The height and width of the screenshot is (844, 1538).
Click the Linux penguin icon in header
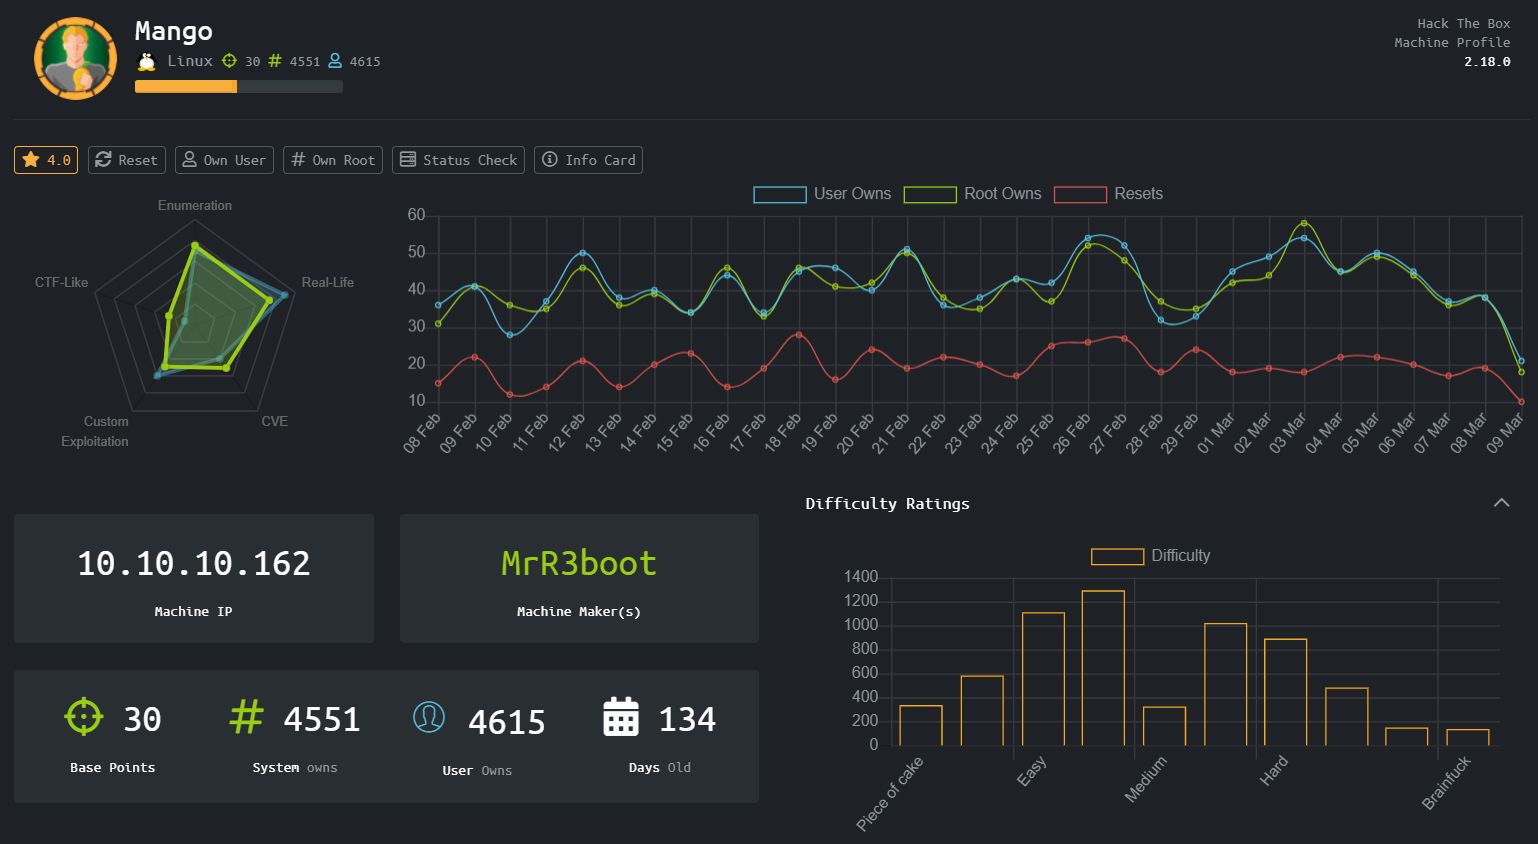pos(147,61)
